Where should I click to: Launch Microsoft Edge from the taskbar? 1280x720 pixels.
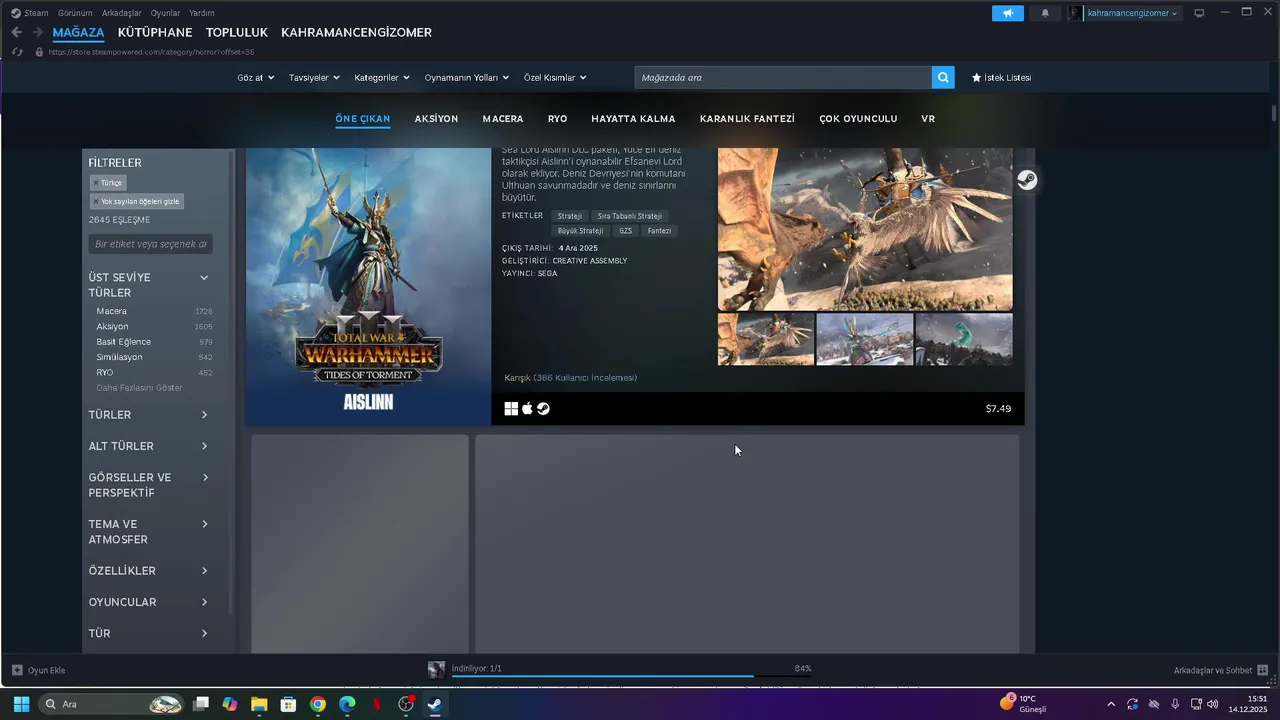[x=347, y=704]
